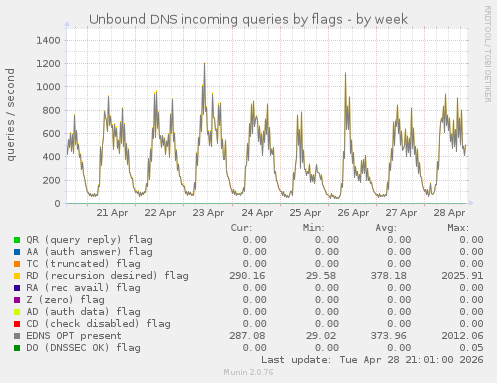Click the 1400 y-axis tick label
497x383 pixels.
pos(48,41)
